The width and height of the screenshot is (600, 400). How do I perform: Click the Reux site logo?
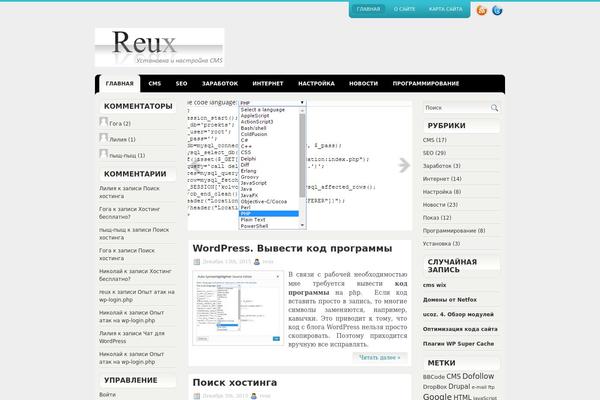160,47
